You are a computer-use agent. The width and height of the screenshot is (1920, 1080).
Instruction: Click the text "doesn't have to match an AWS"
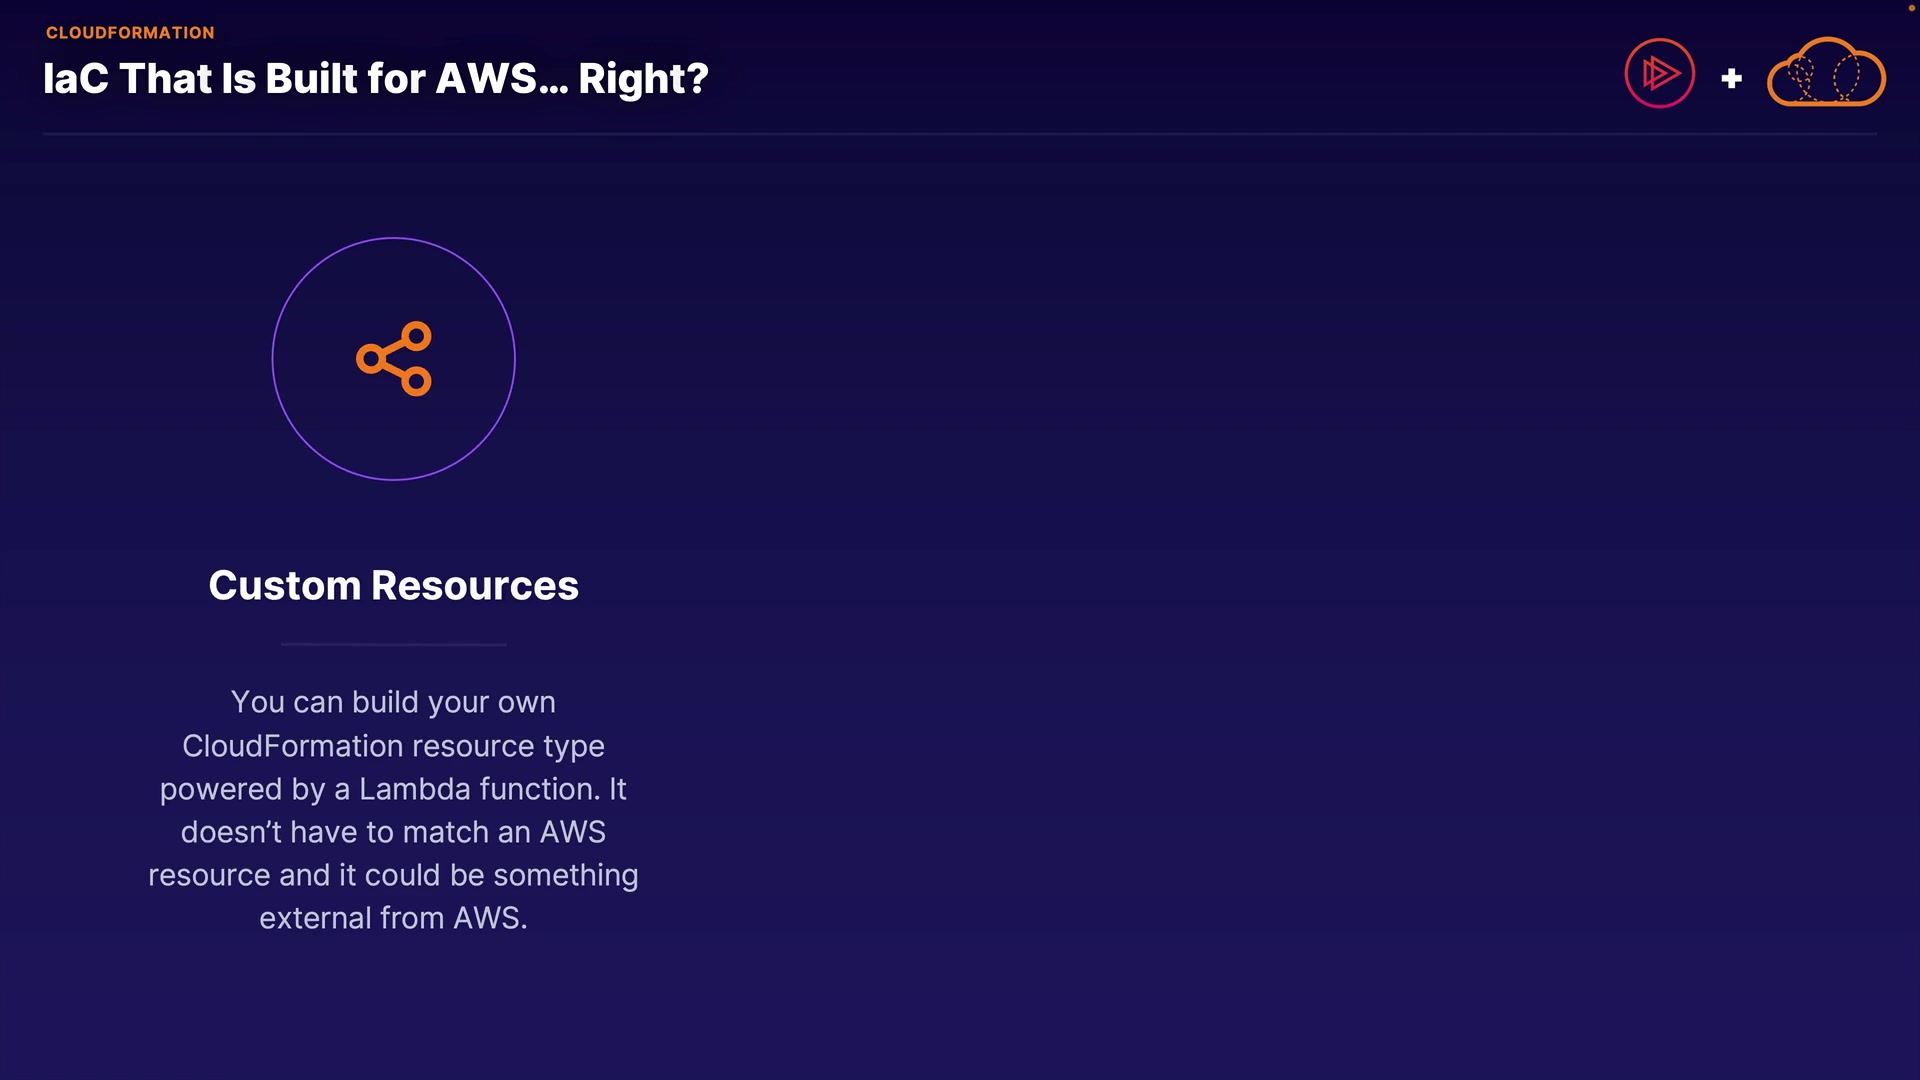click(393, 832)
